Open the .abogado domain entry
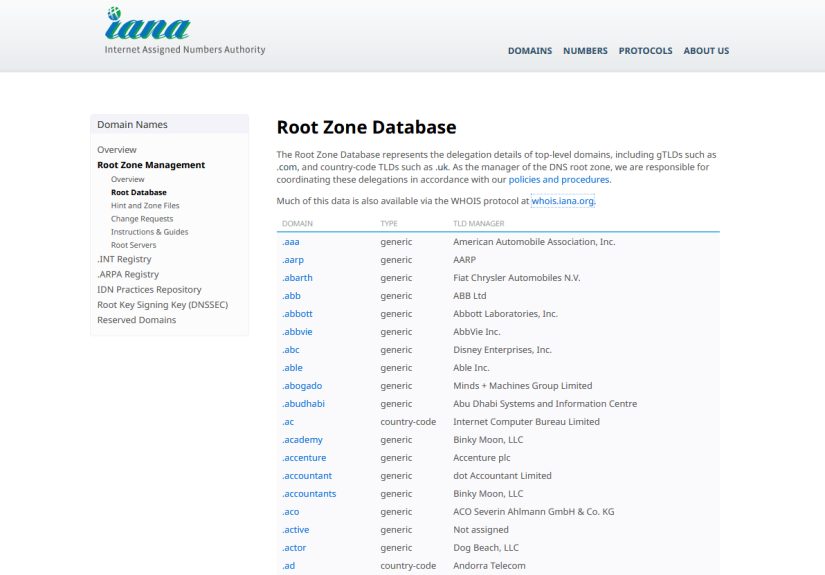 (x=301, y=386)
